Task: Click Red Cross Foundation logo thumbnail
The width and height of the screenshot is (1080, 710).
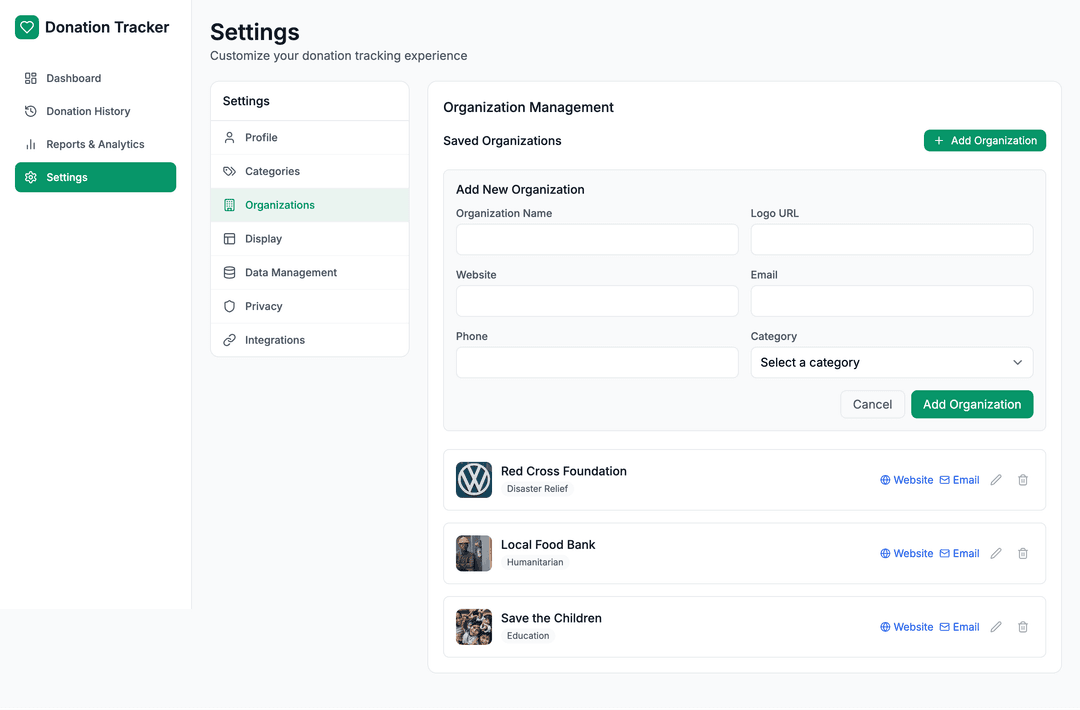Action: click(x=474, y=480)
